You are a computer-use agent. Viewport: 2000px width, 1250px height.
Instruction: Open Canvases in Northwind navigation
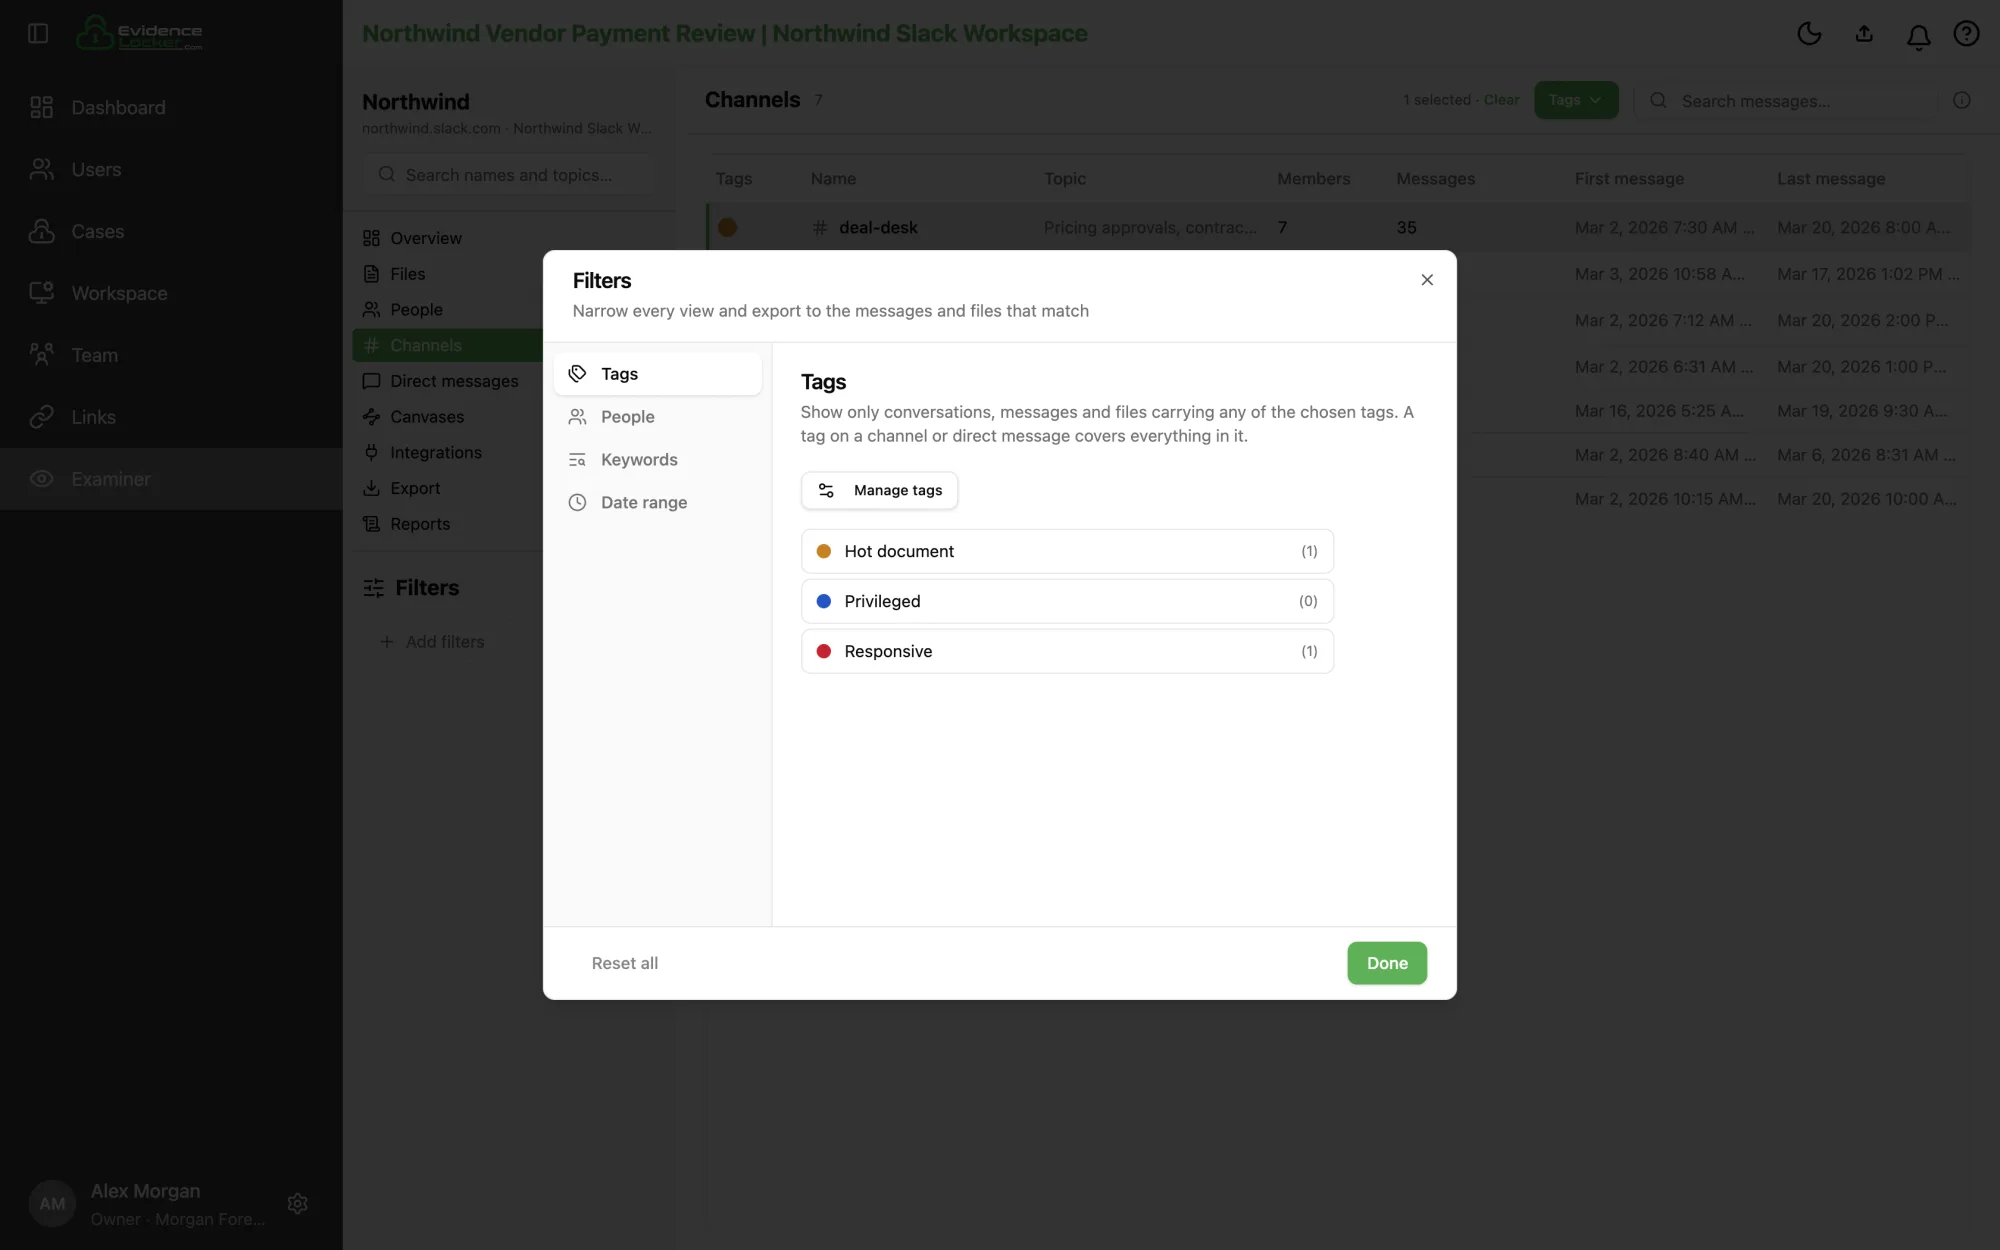click(448, 417)
